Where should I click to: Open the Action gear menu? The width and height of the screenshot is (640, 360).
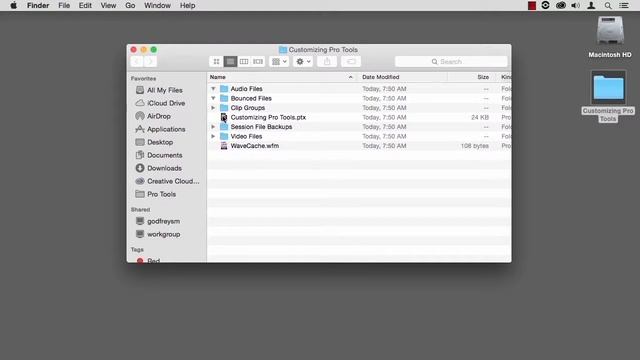tap(303, 62)
